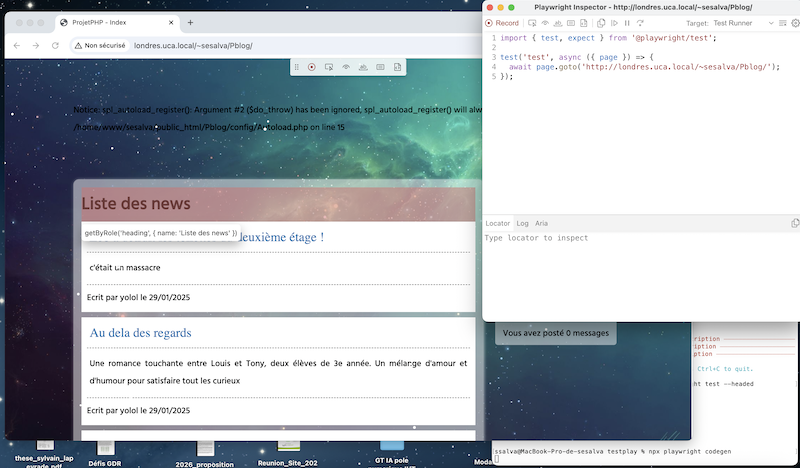Image resolution: width=800 pixels, height=468 pixels.
Task: Copy locator using icon beside locator tabs
Action: pos(795,223)
